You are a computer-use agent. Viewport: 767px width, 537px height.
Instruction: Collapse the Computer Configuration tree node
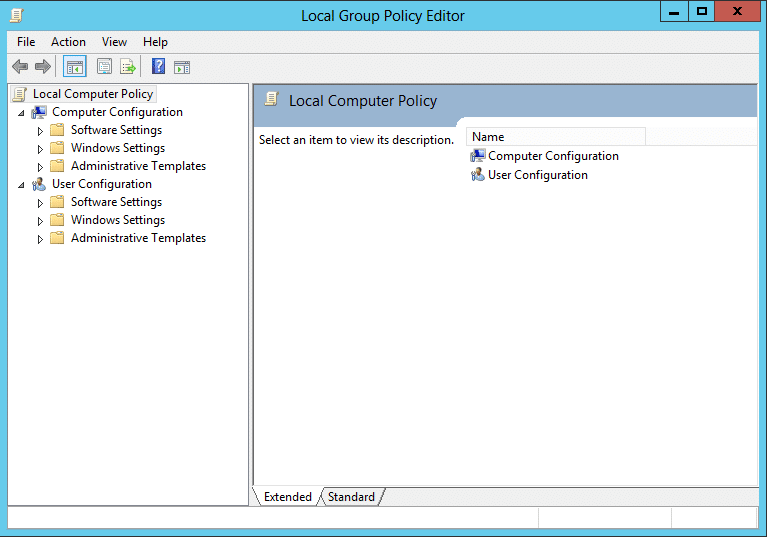click(21, 113)
